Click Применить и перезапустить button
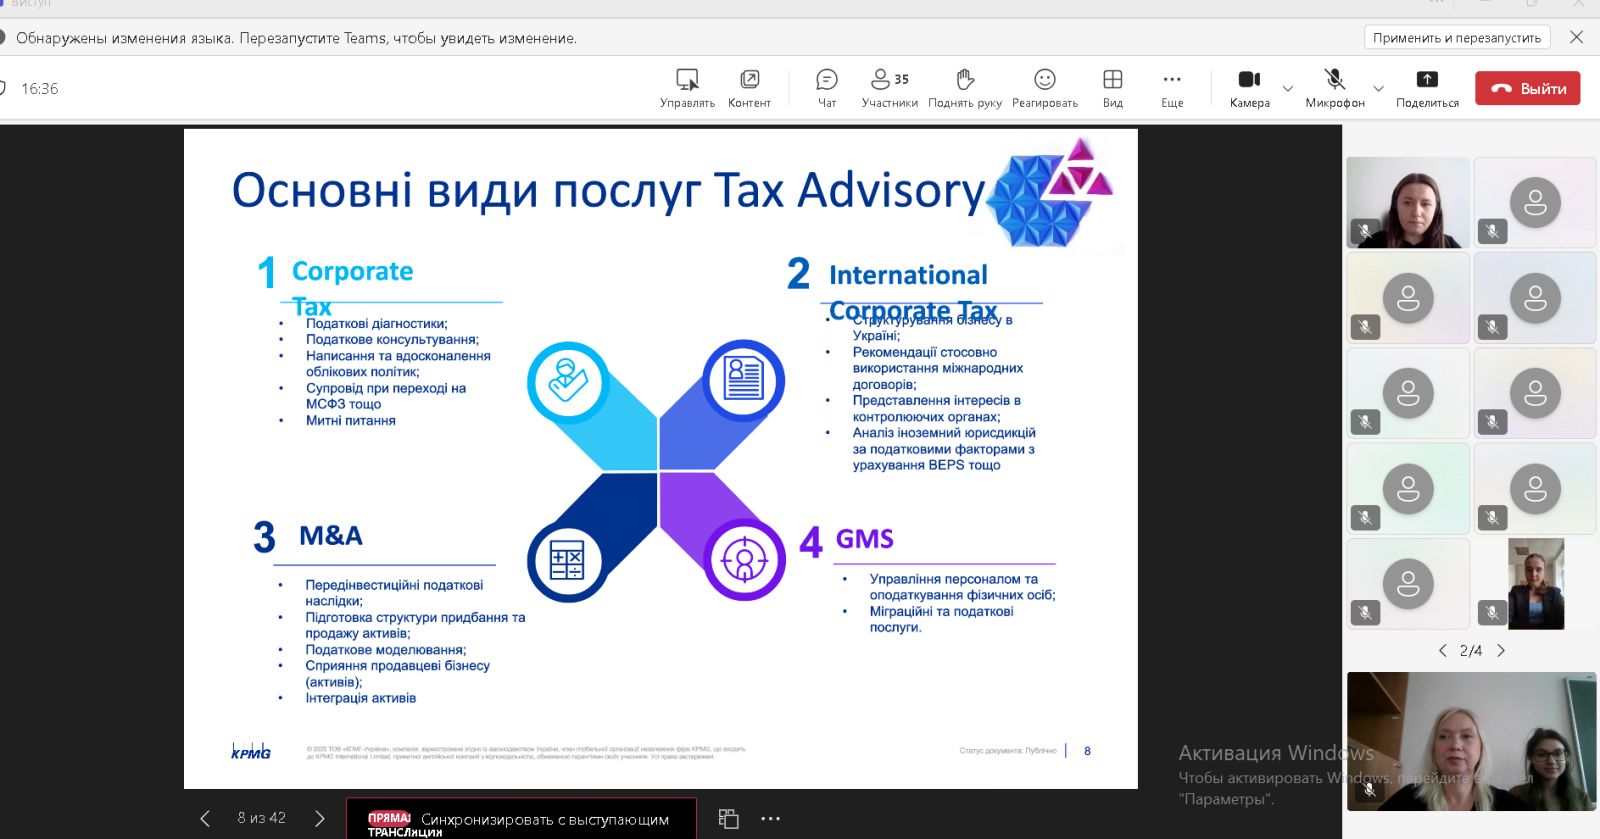This screenshot has height=839, width=1600. pyautogui.click(x=1456, y=38)
